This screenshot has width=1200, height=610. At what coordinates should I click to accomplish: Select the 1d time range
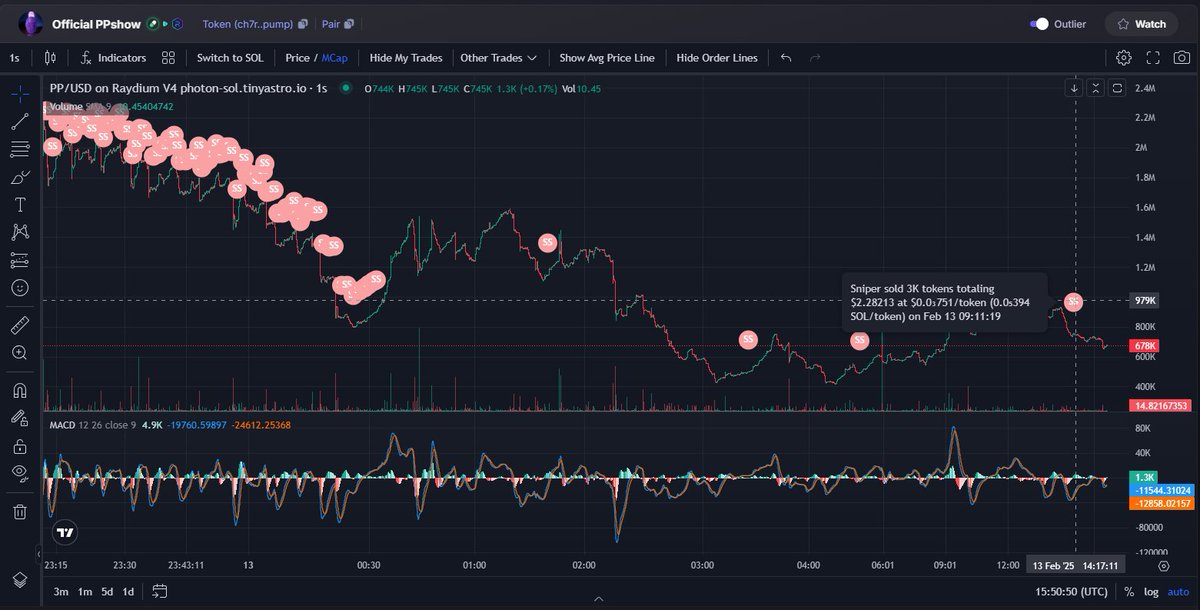click(x=128, y=591)
